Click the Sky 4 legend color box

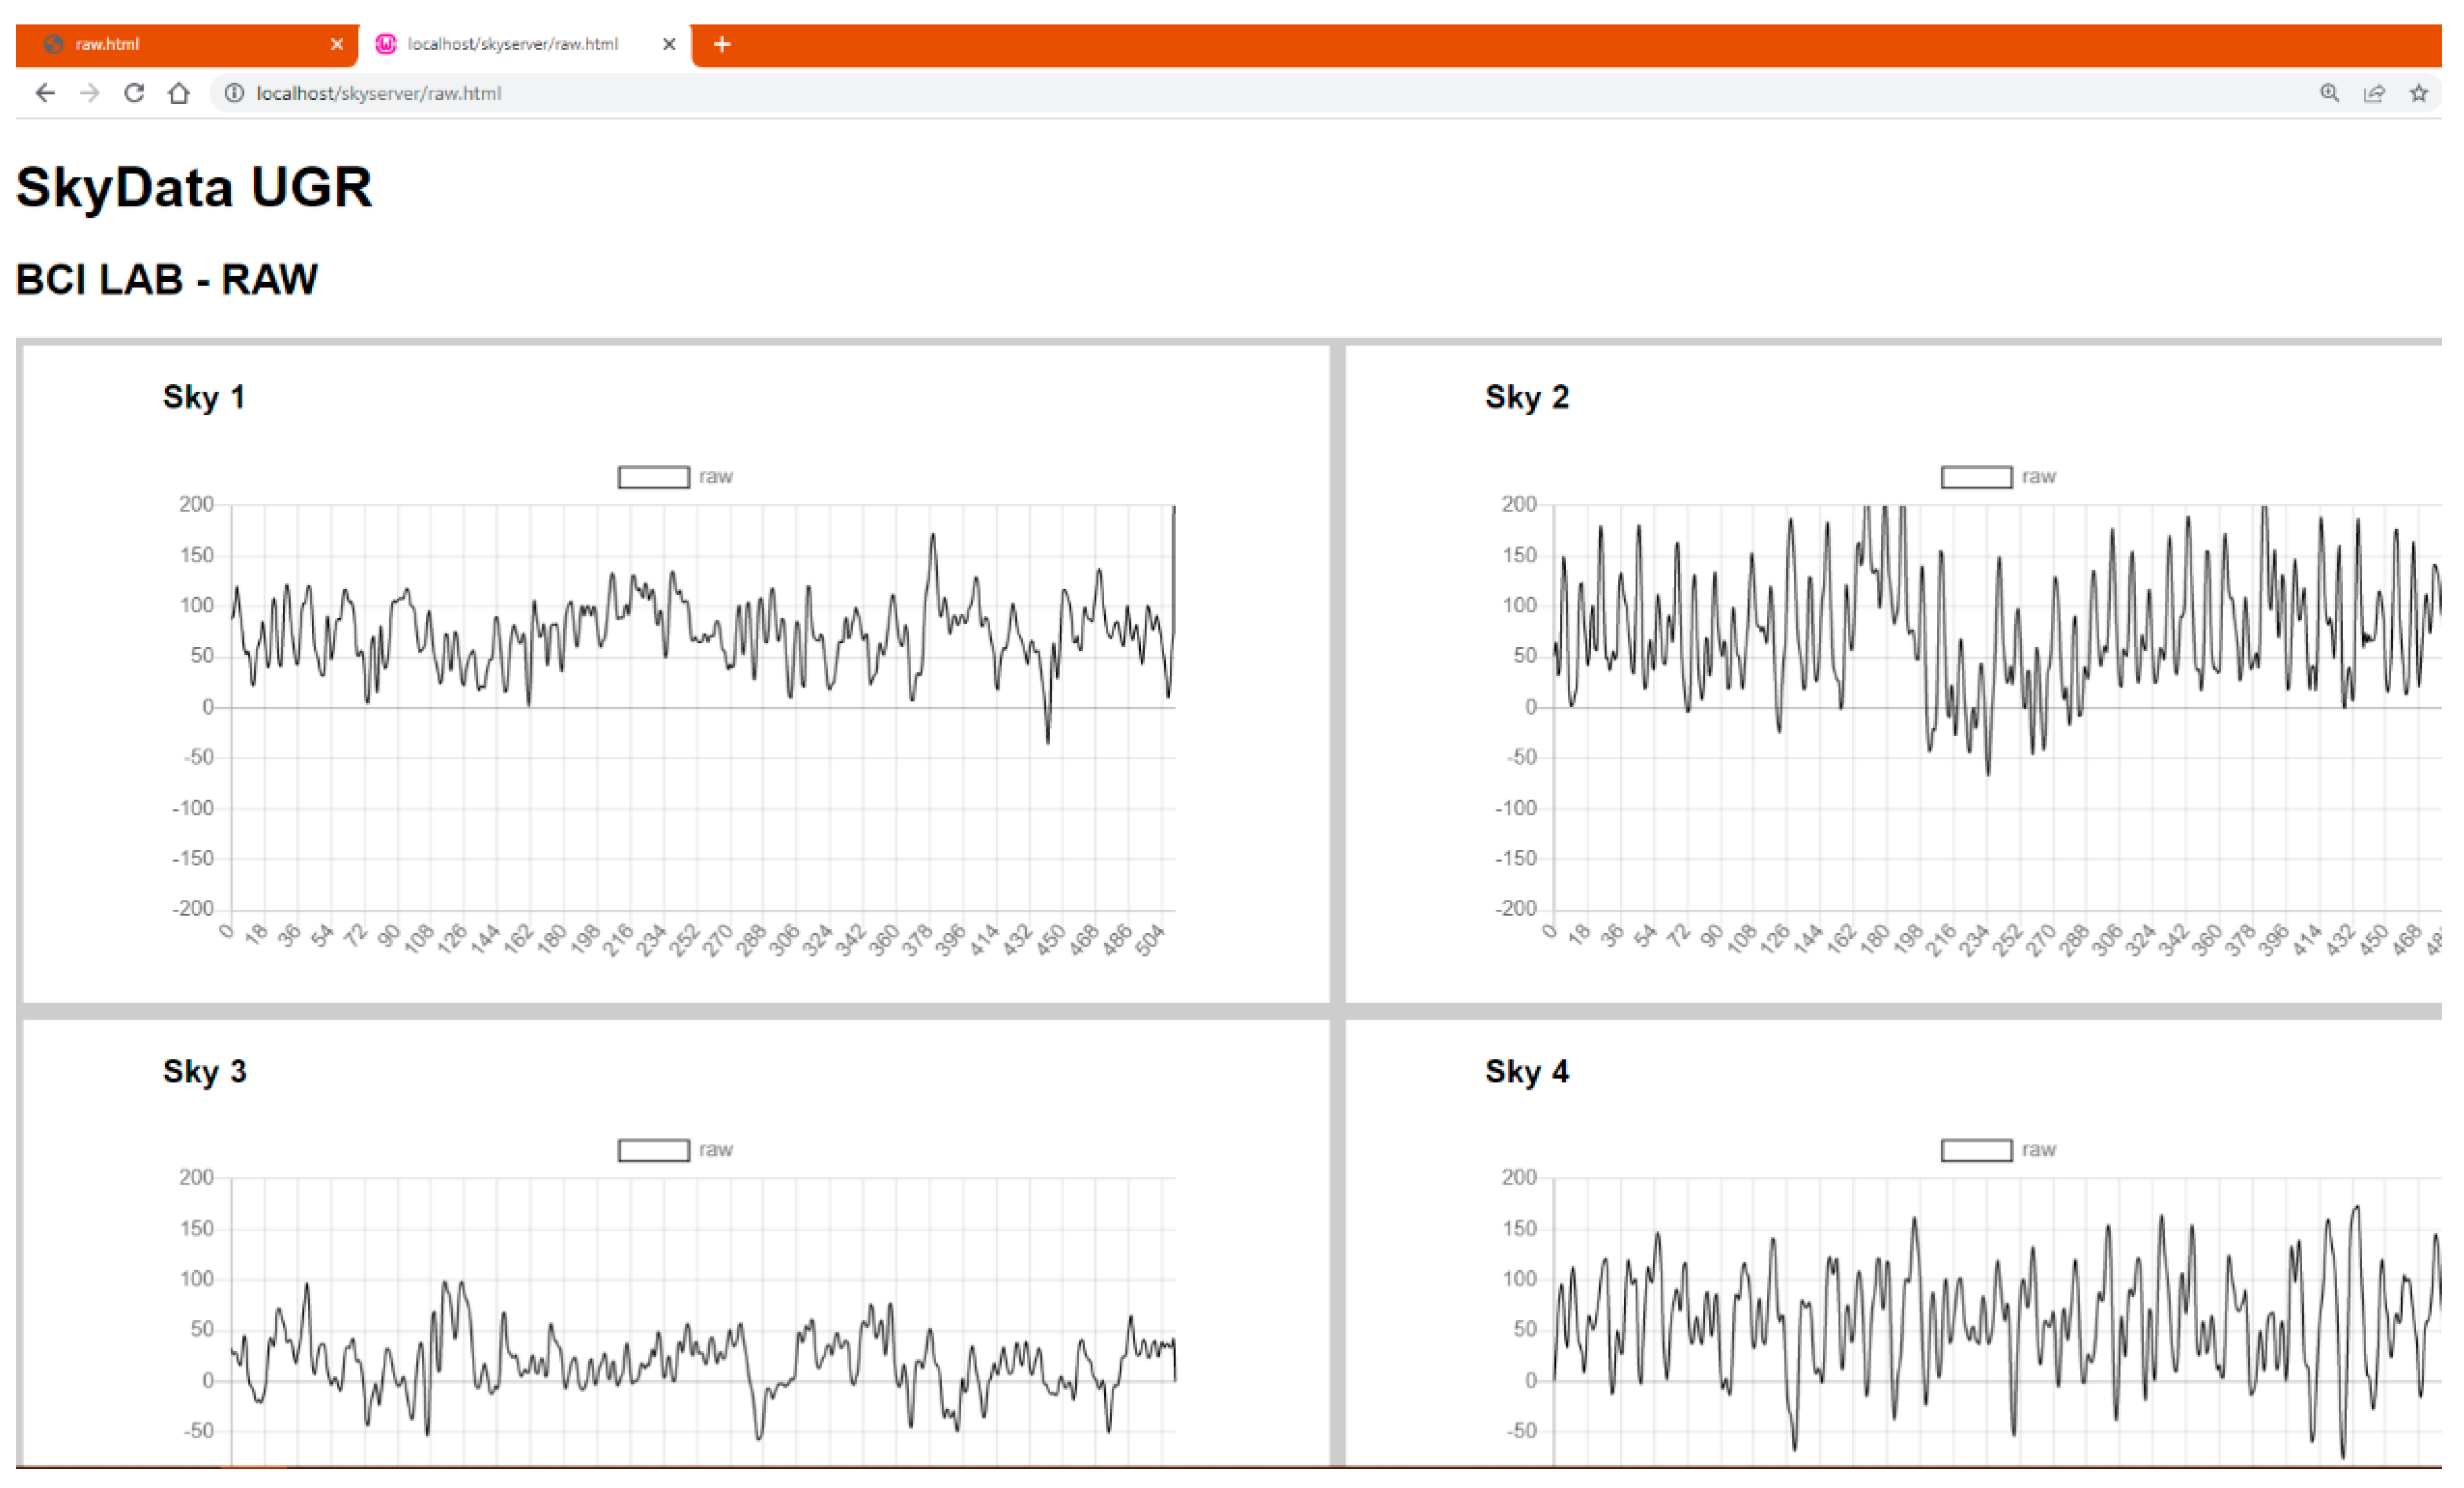(1976, 1150)
